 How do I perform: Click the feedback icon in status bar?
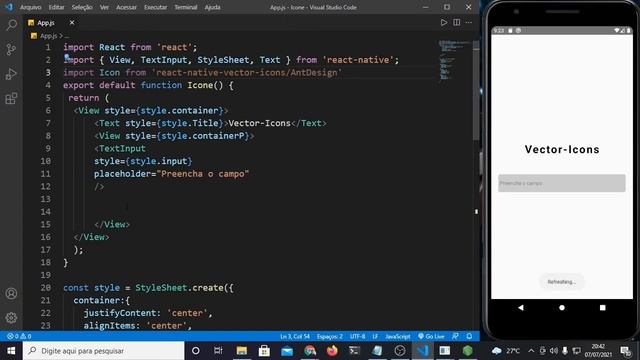456,336
